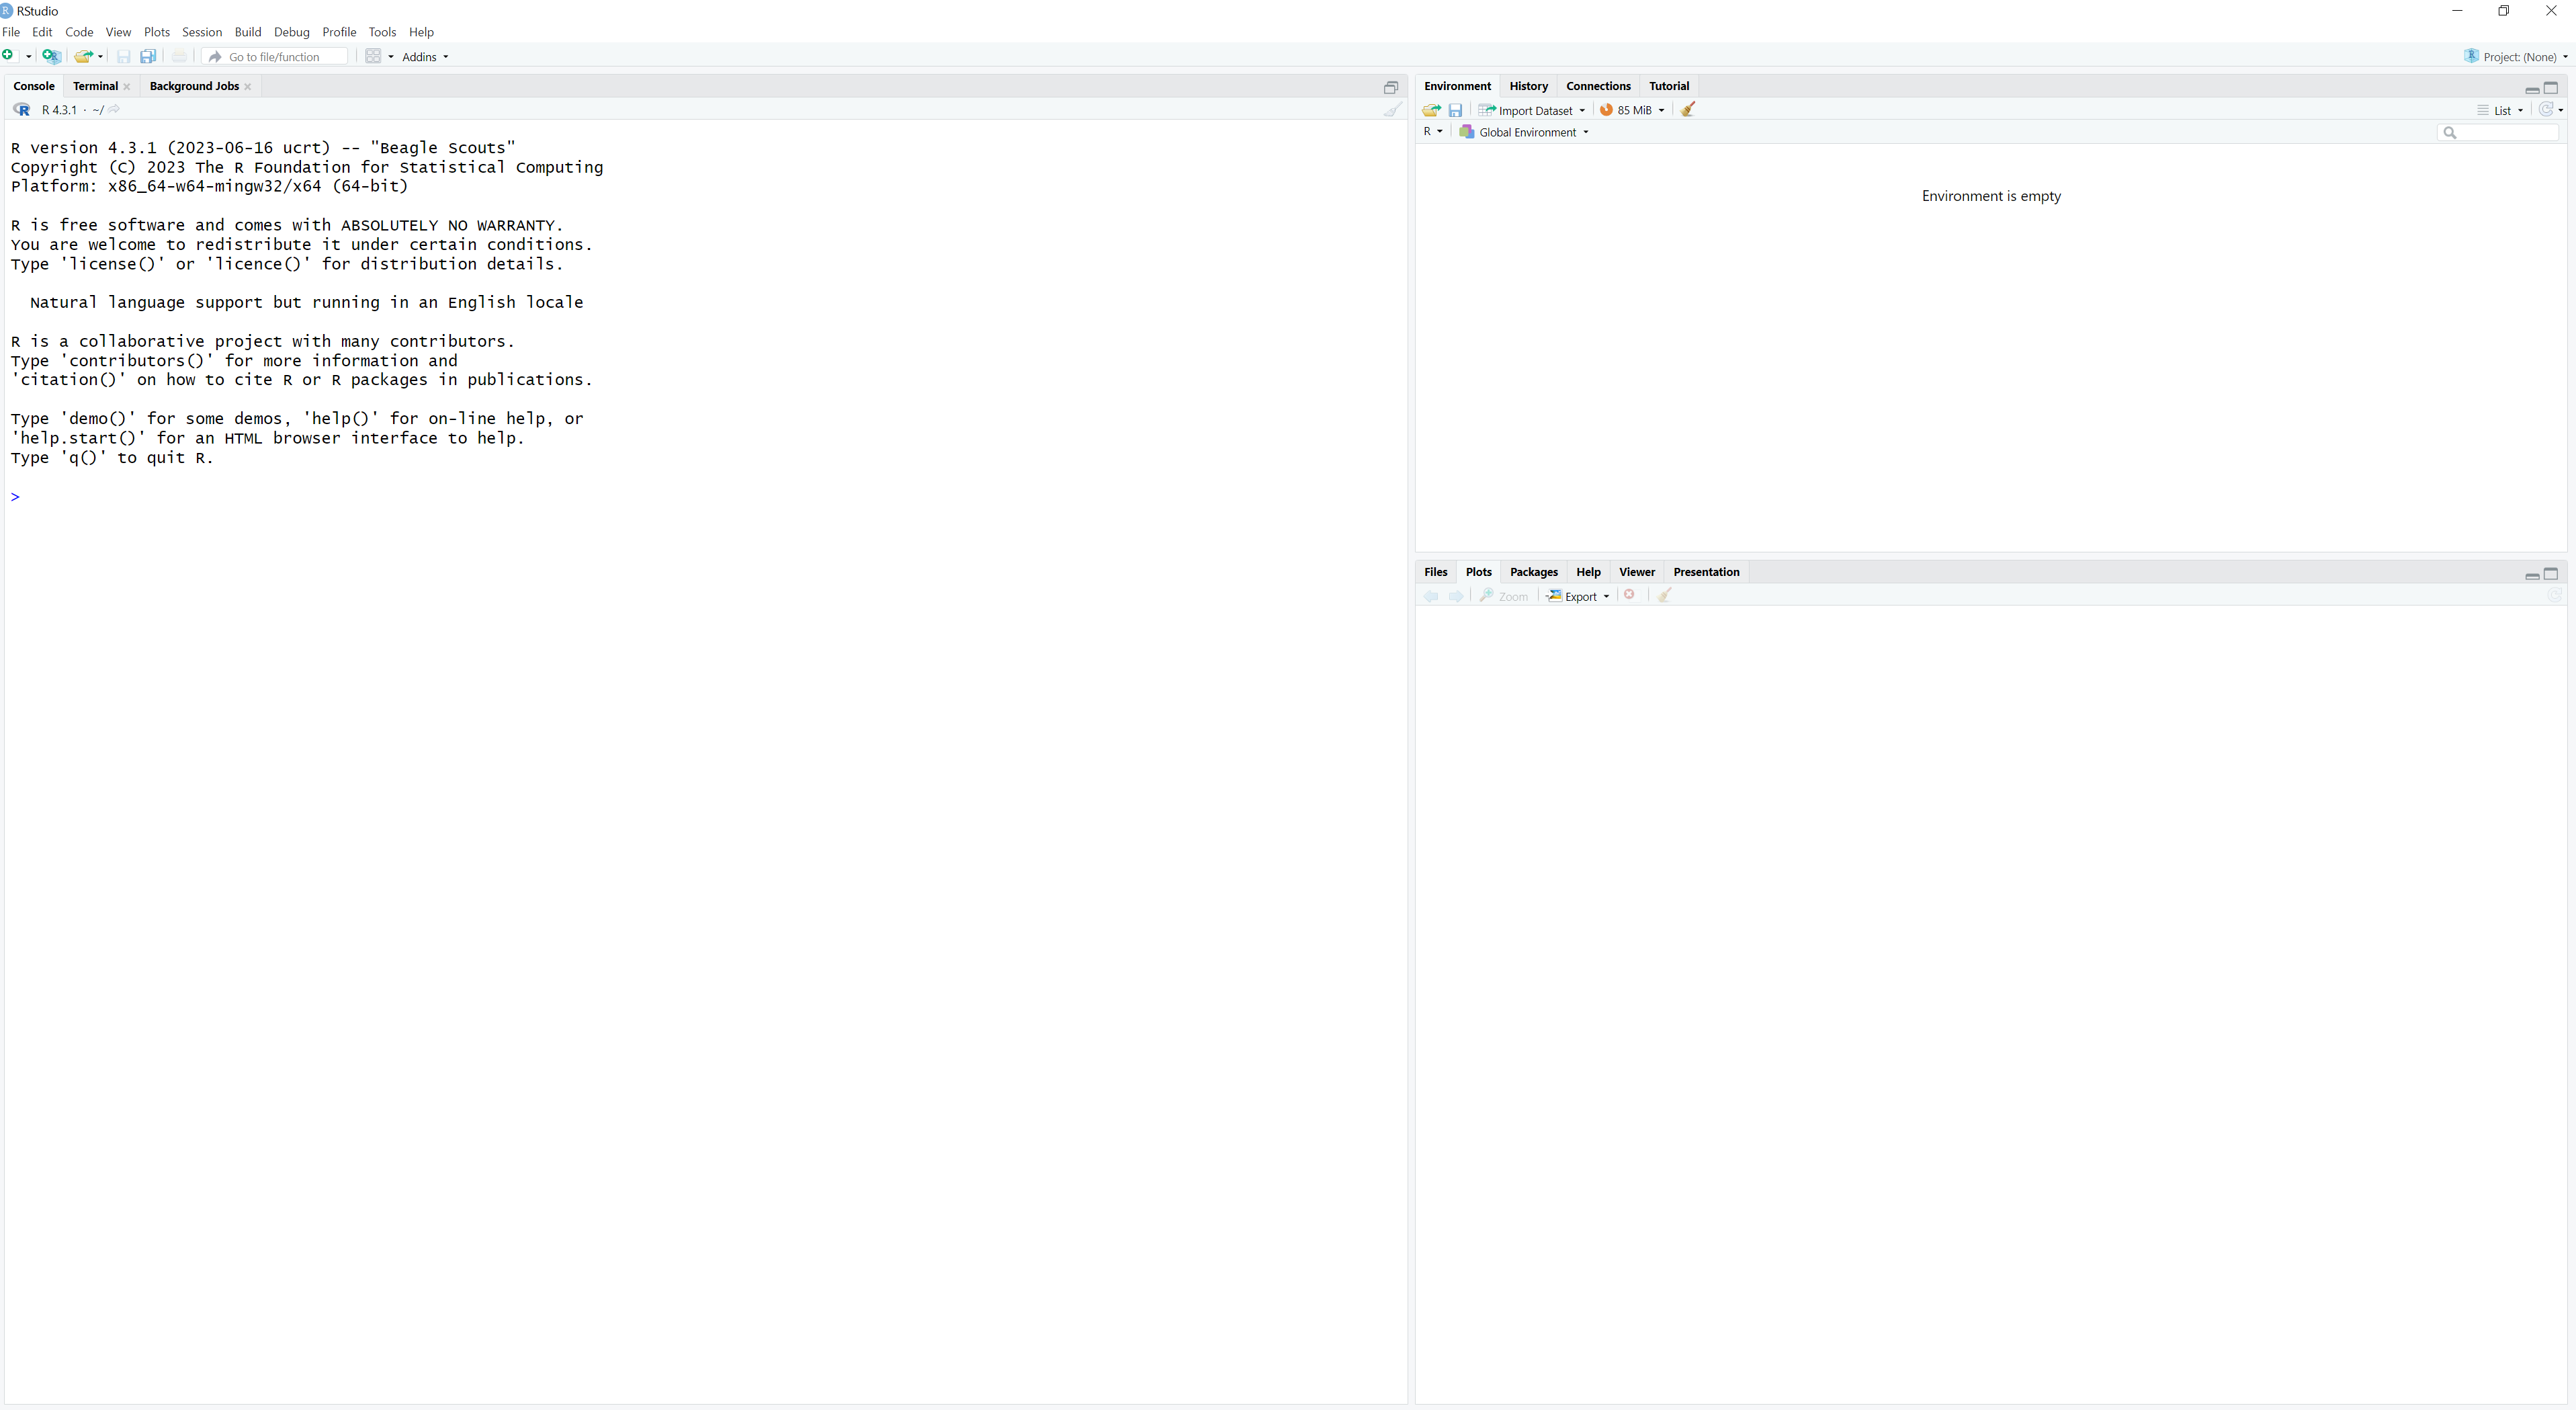Click the broom icon to clear environment objects
This screenshot has height=1410, width=2576.
click(1688, 110)
